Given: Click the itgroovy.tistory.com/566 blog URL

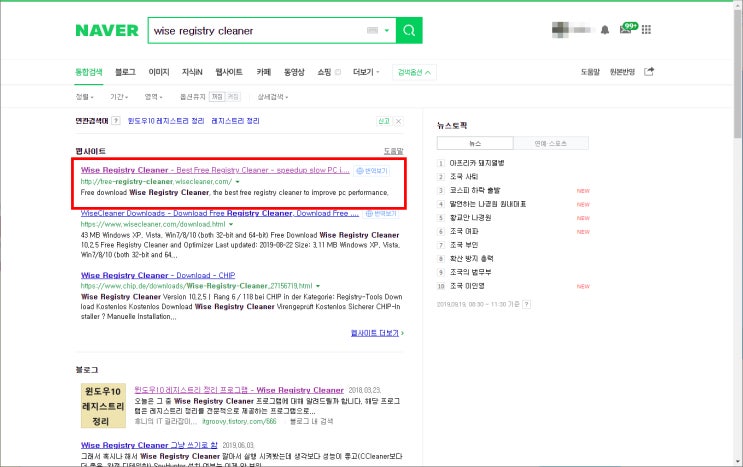Looking at the screenshot, I should click(x=239, y=421).
